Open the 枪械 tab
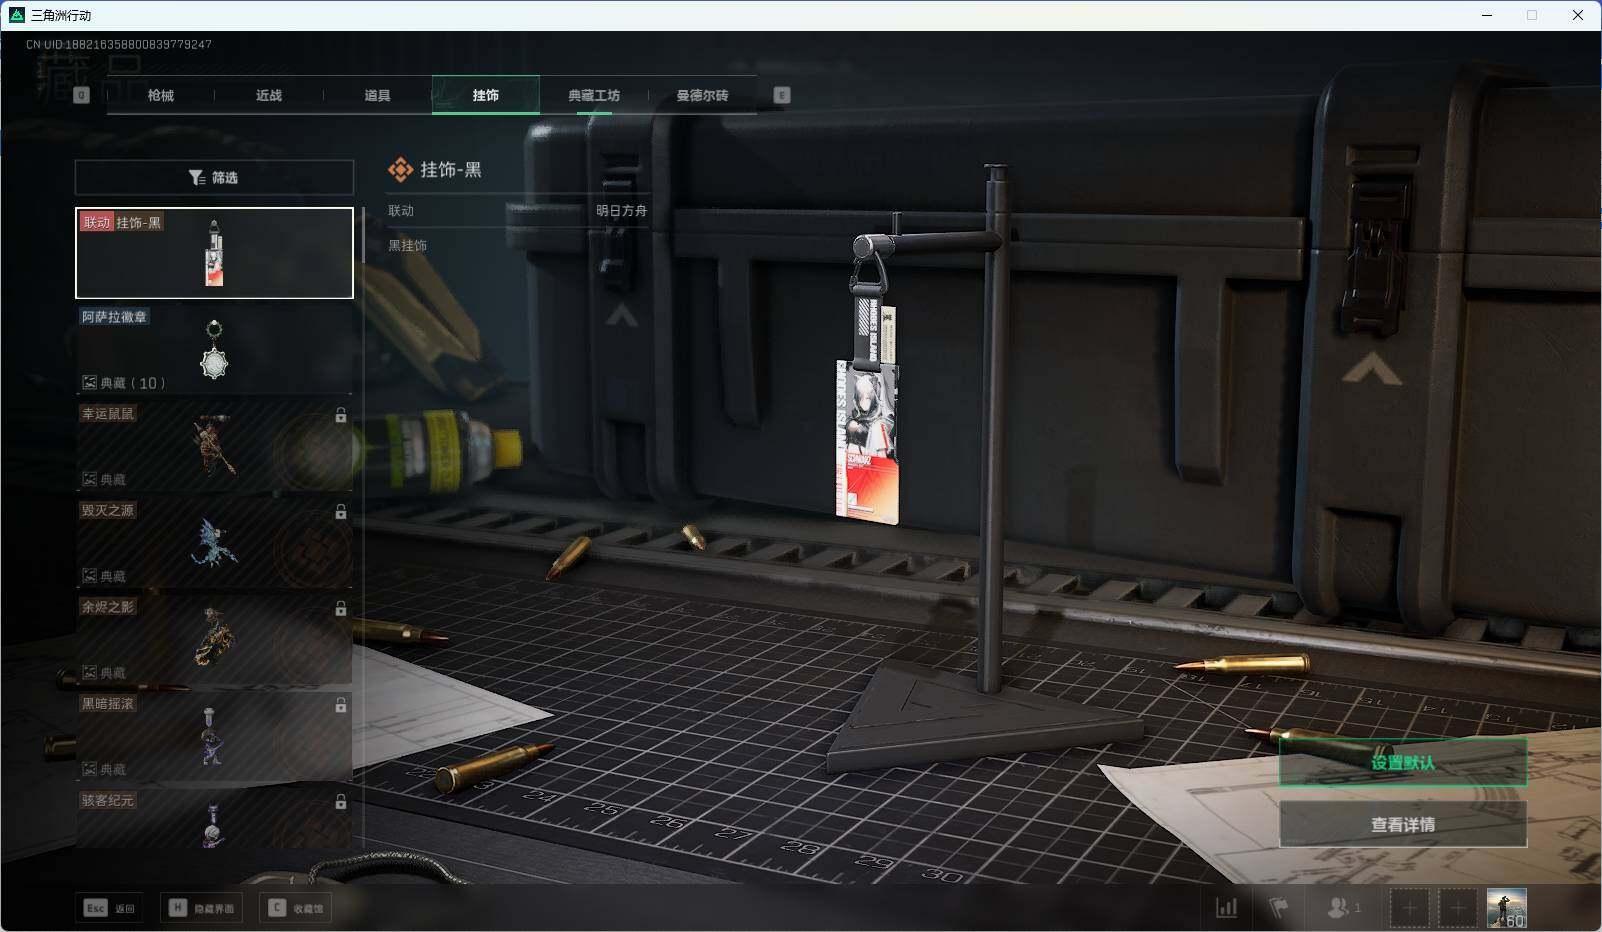 pos(160,95)
